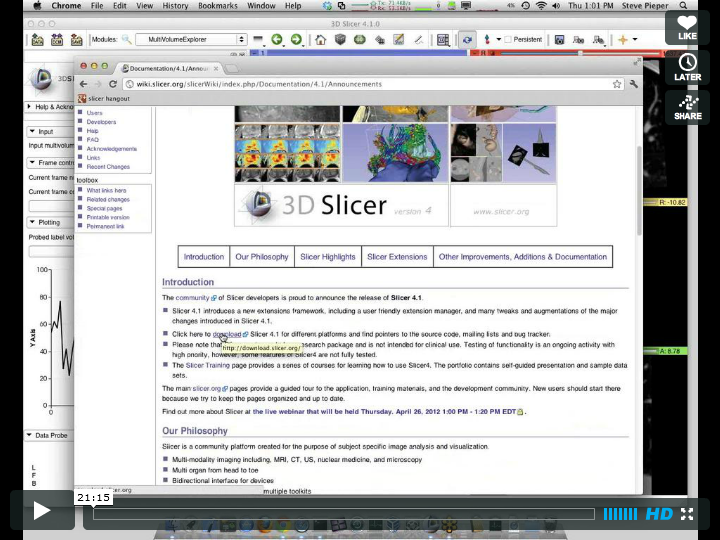Collapse the Plotting section

[34, 222]
